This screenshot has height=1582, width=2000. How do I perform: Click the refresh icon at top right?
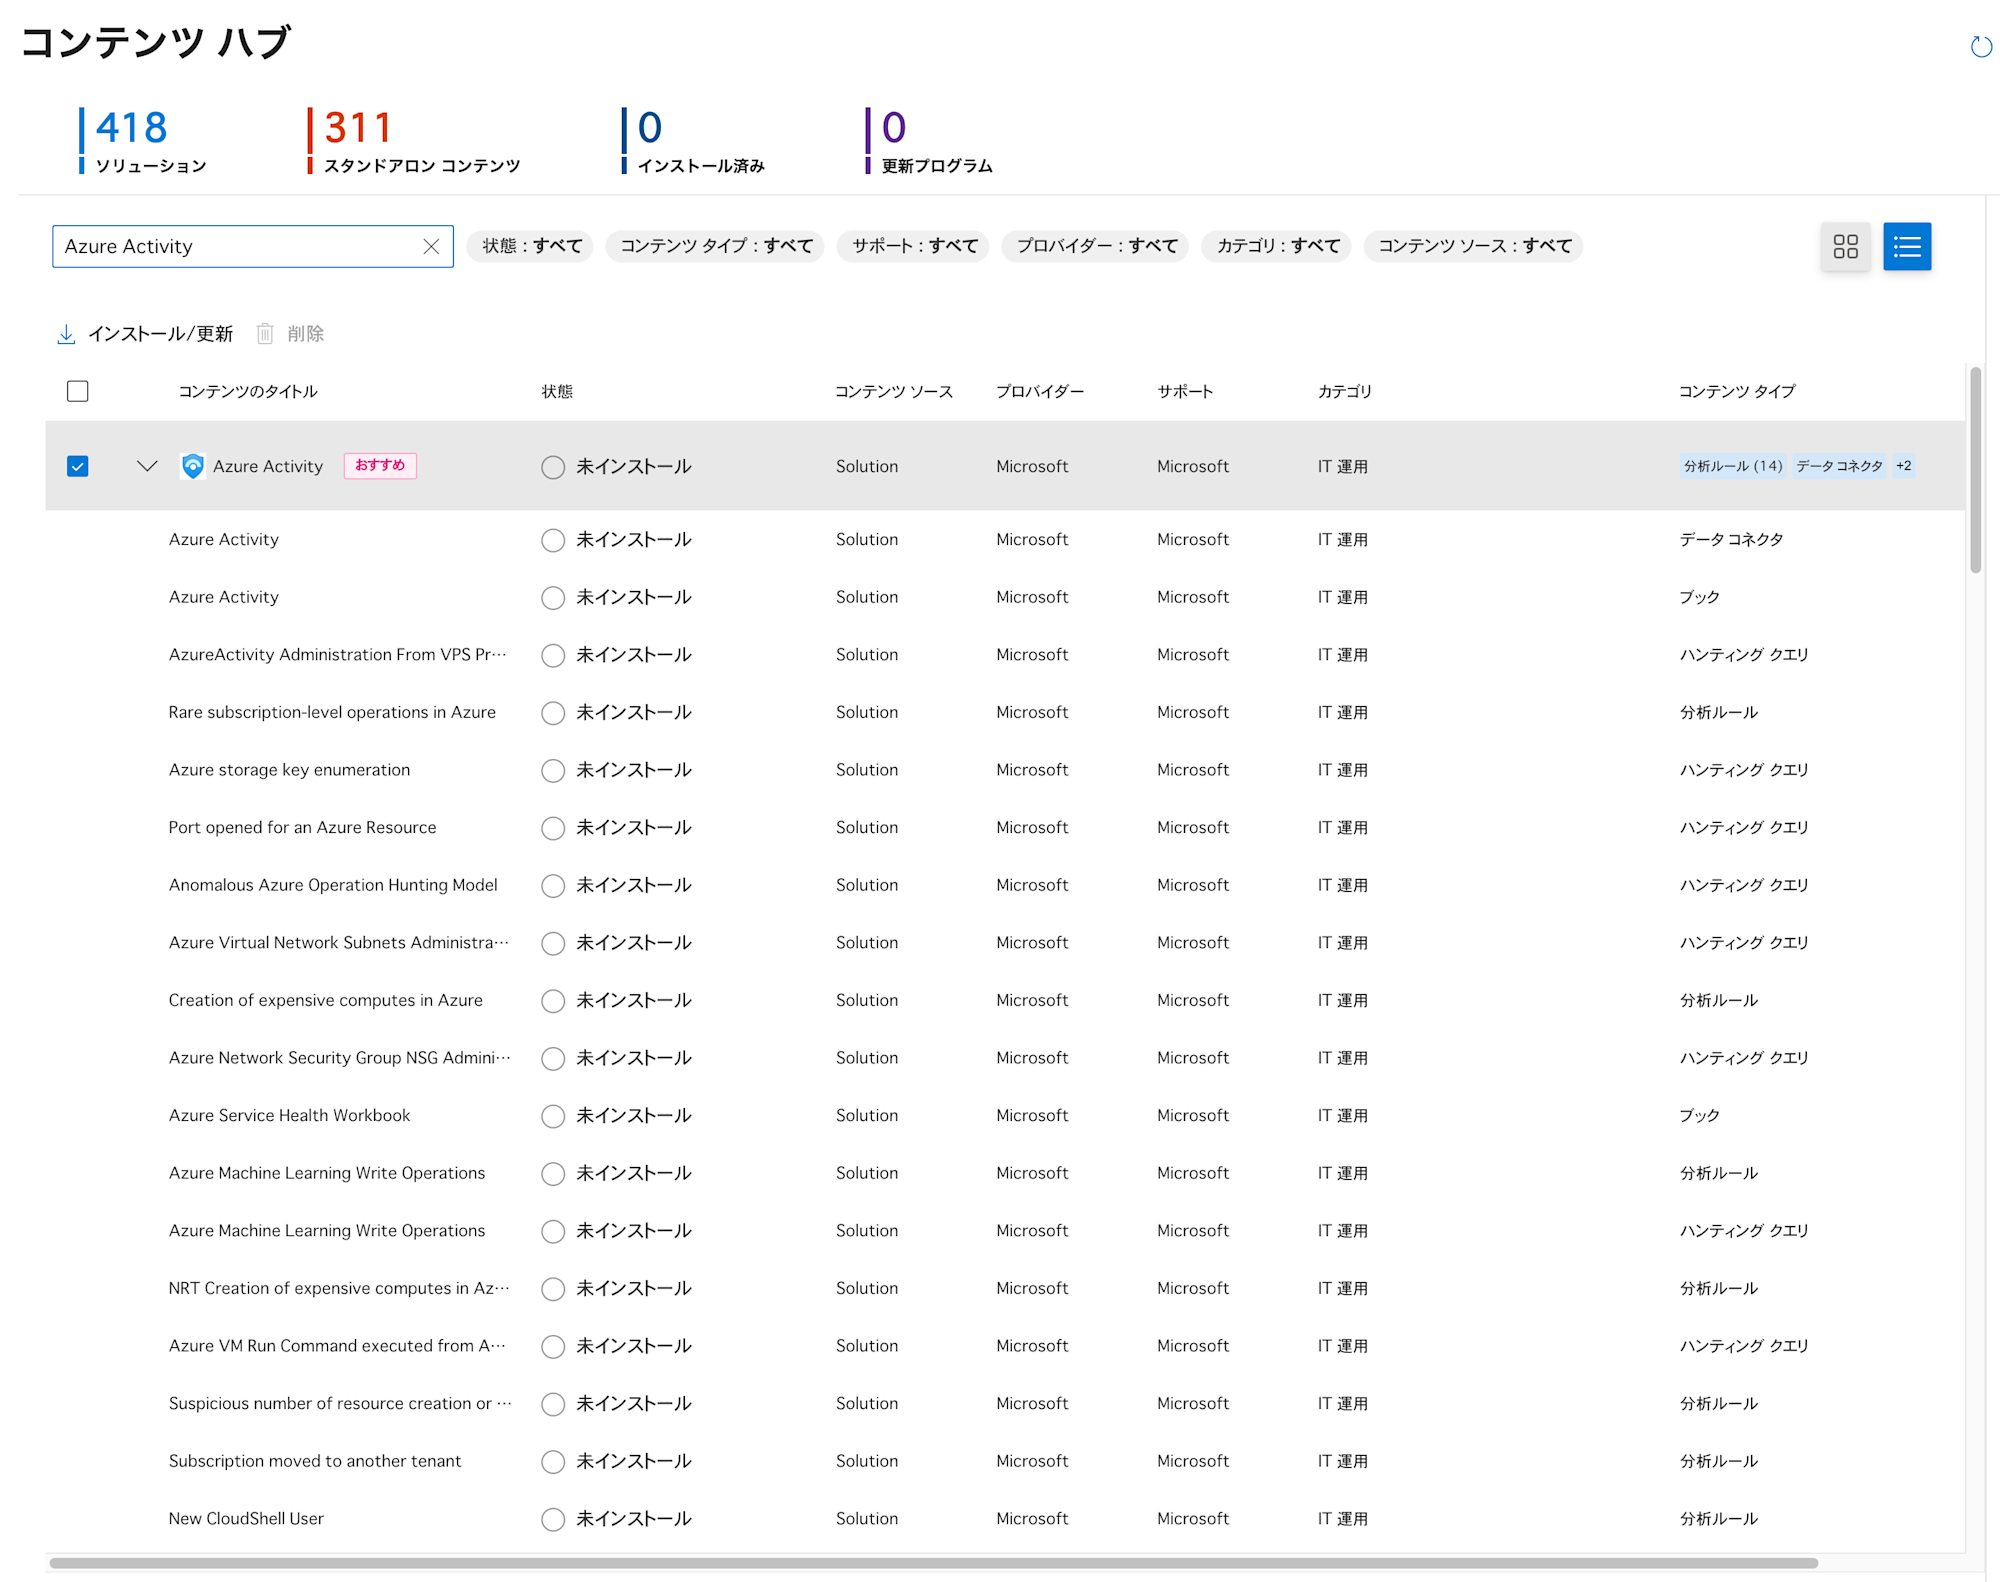click(1980, 47)
